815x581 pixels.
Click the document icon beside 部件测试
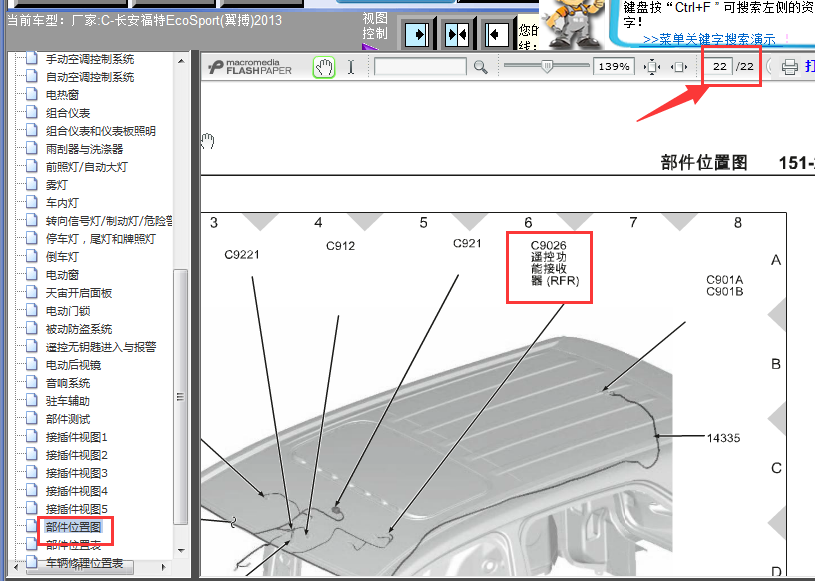(32, 418)
